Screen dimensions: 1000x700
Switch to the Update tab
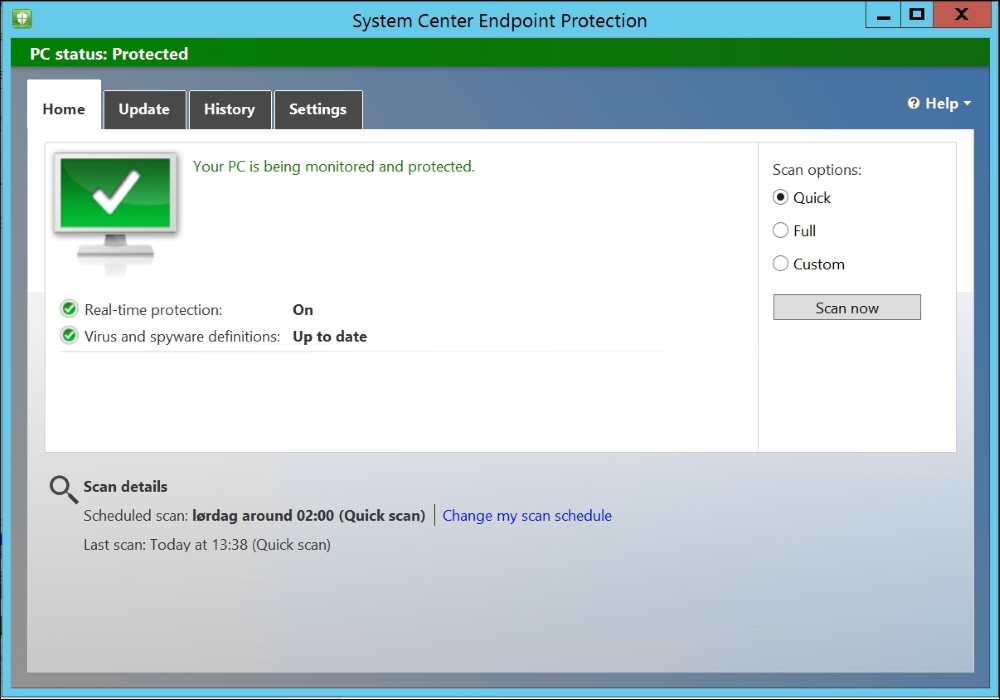(144, 110)
